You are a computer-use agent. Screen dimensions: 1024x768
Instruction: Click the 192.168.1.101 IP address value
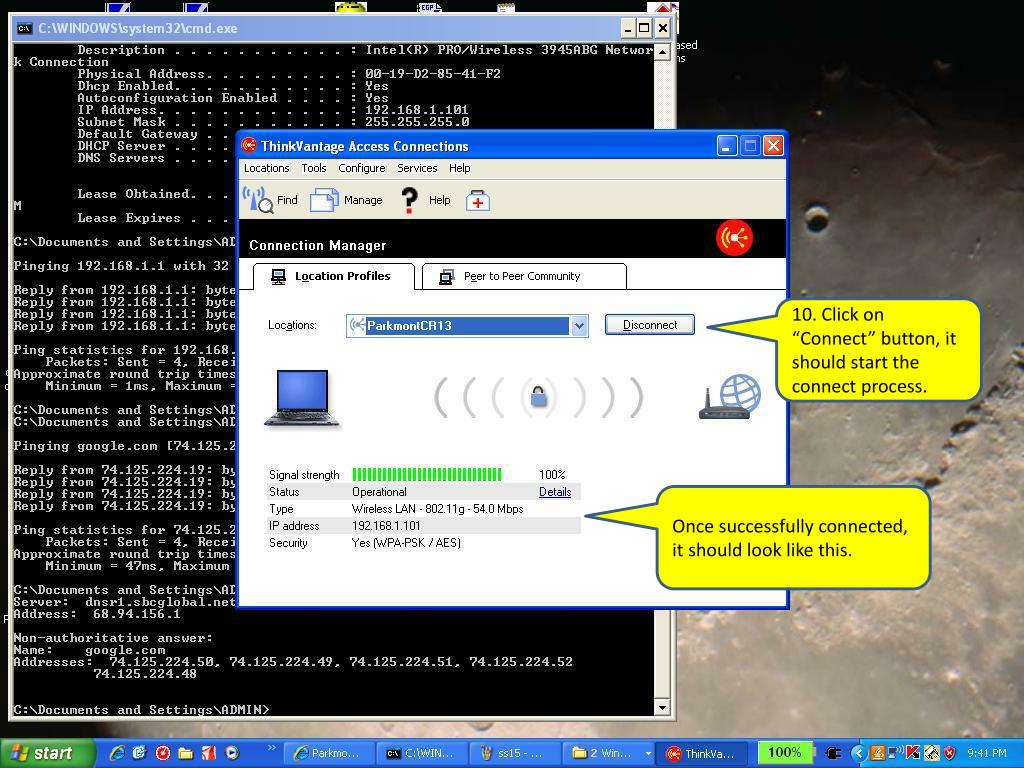pyautogui.click(x=386, y=526)
